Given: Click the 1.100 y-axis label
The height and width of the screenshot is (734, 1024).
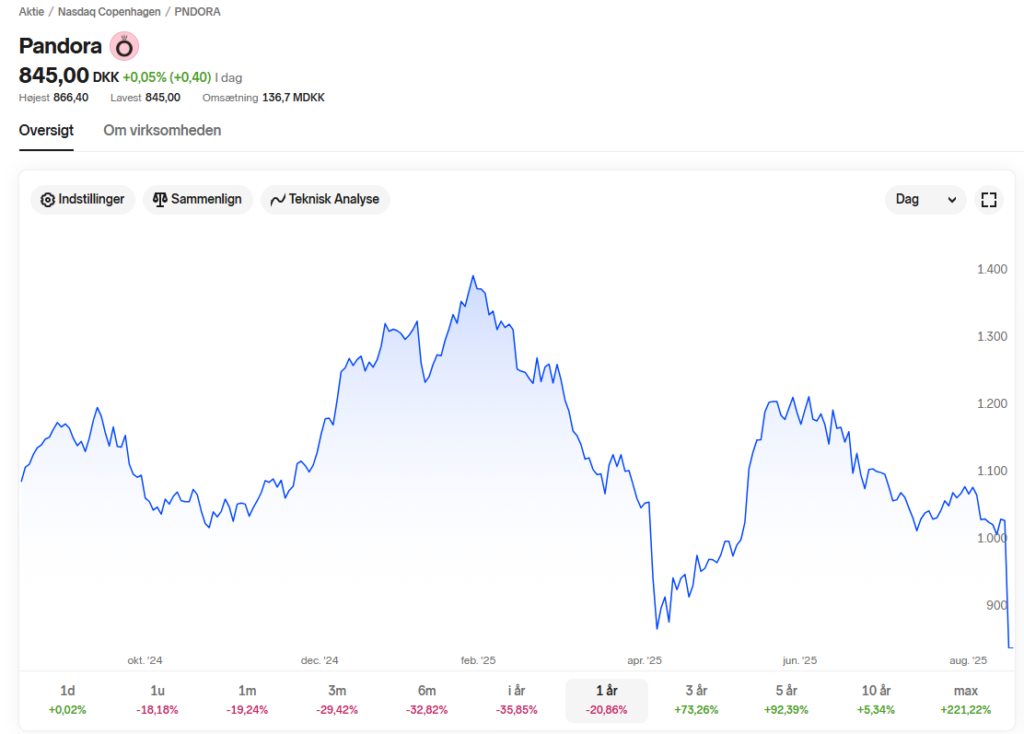Looking at the screenshot, I should coord(992,471).
